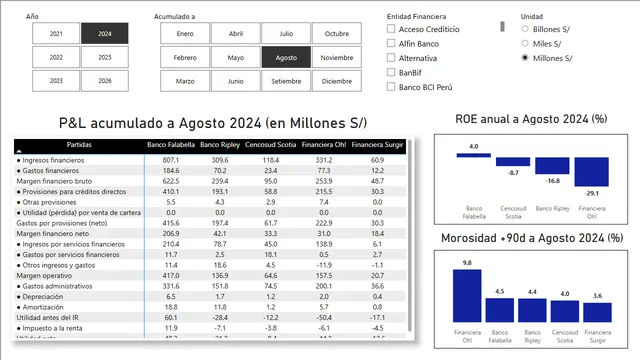Click Banco Ripley morosidad bar labeled 4.4
Image resolution: width=640 pixels, height=360 pixels.
pos(532,311)
